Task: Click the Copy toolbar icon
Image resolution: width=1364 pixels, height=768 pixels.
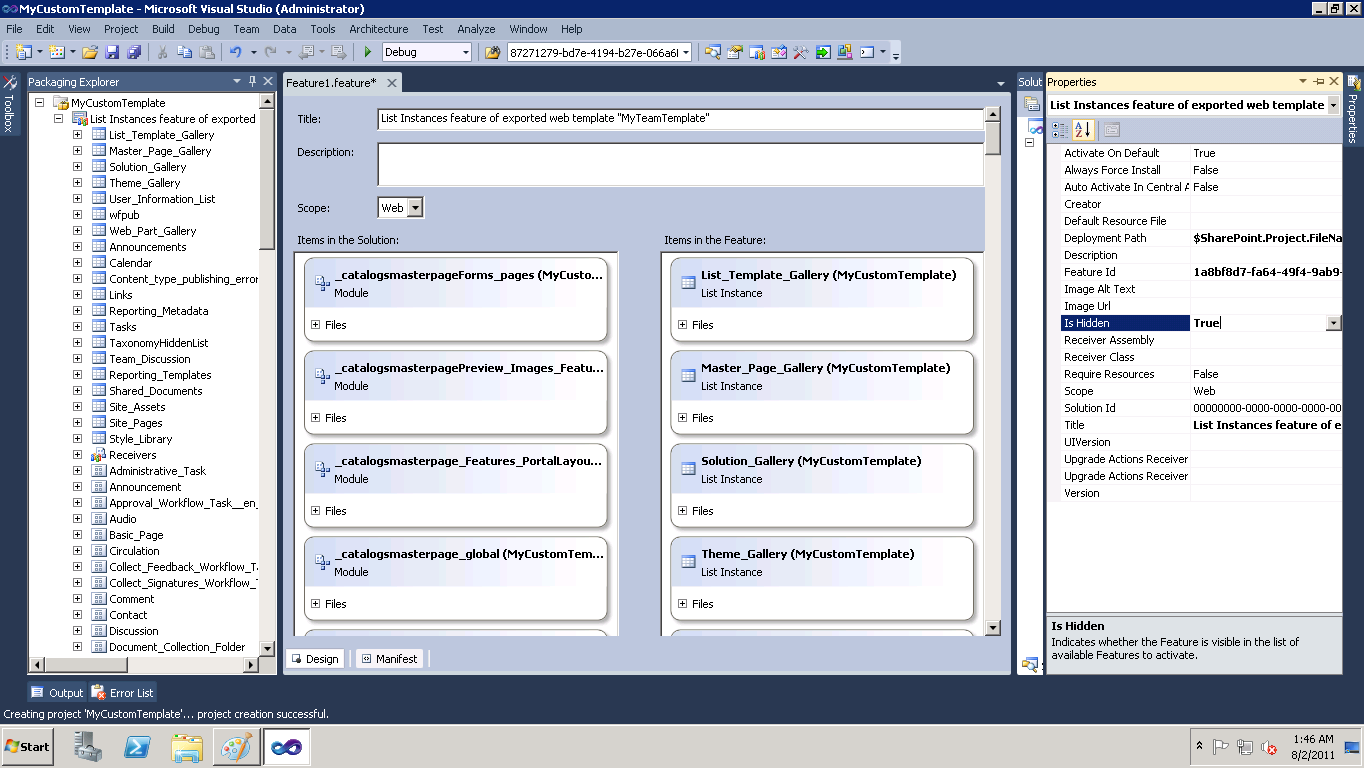Action: (x=185, y=52)
